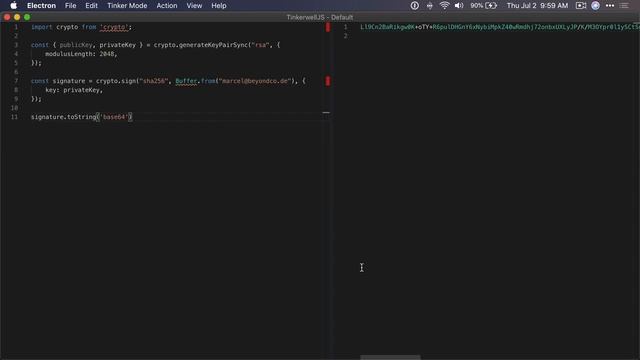Click the screen recording status icon
Screen dimensions: 640x360
[581, 6]
